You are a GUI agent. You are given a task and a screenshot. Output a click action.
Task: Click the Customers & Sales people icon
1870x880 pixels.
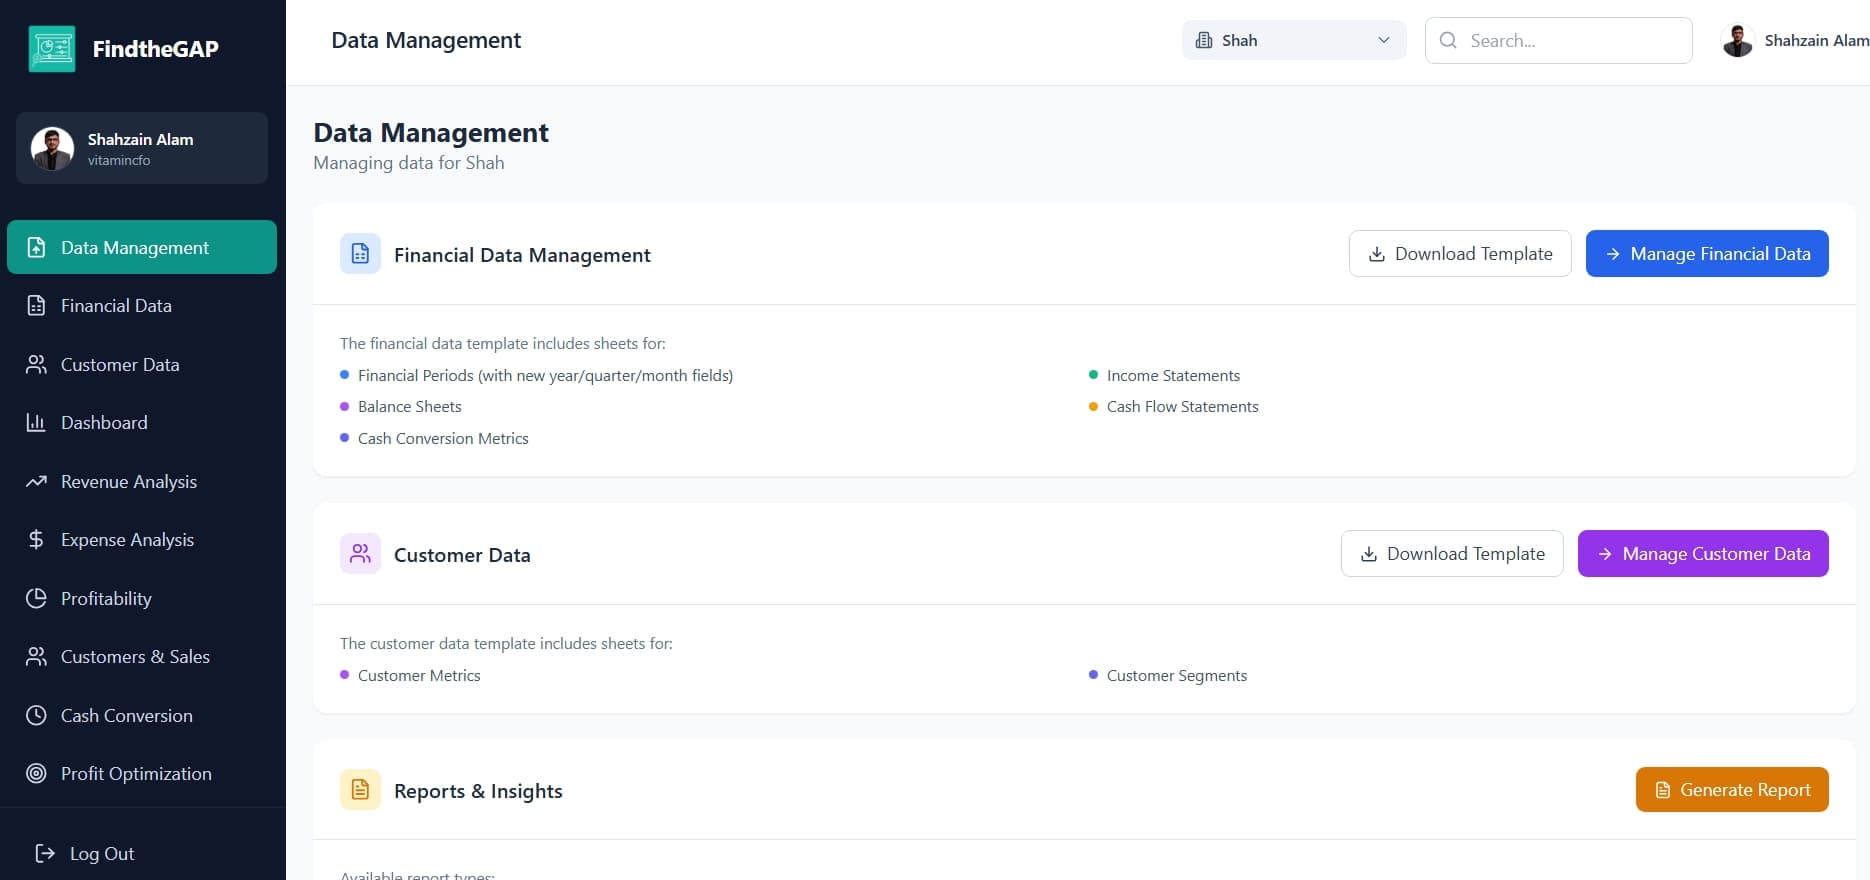36,656
